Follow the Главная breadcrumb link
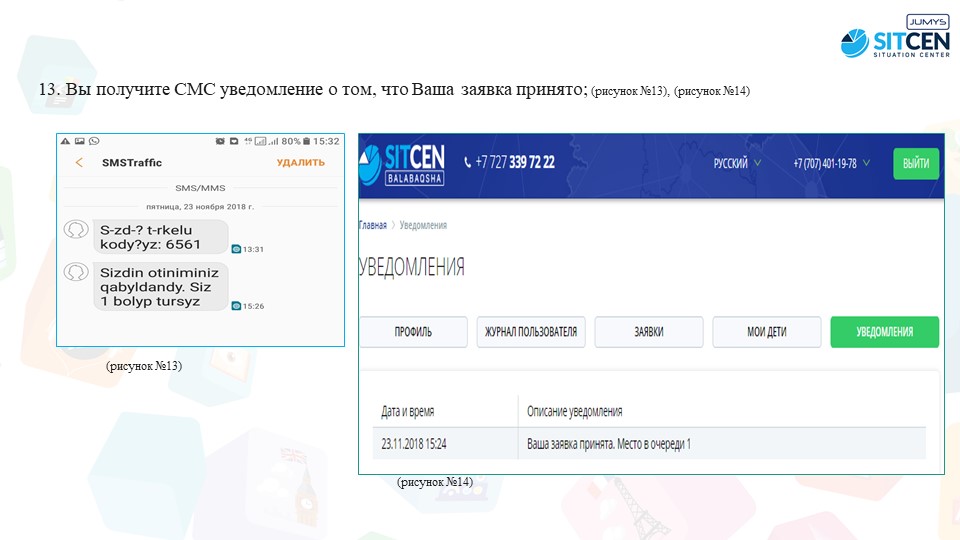Image resolution: width=960 pixels, height=540 pixels. (x=373, y=226)
